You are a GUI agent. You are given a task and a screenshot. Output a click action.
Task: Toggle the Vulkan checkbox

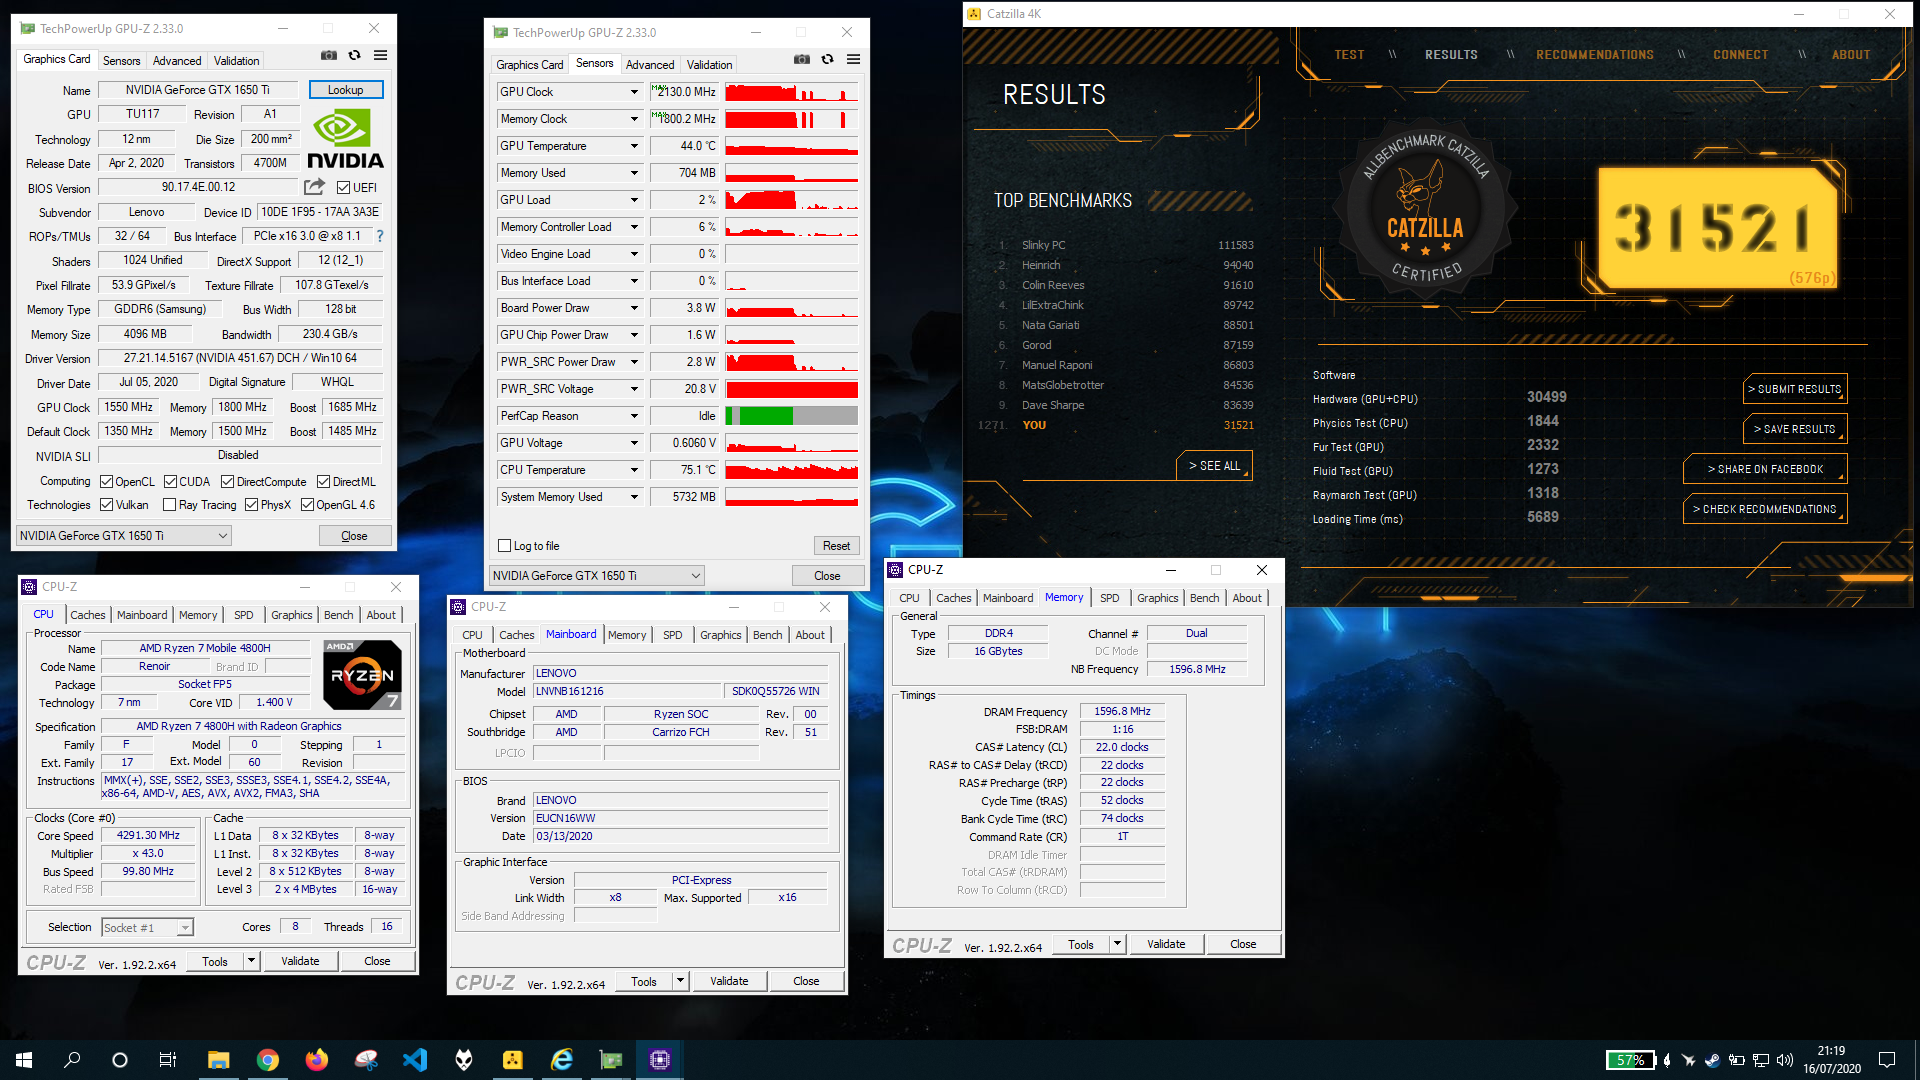[x=106, y=505]
